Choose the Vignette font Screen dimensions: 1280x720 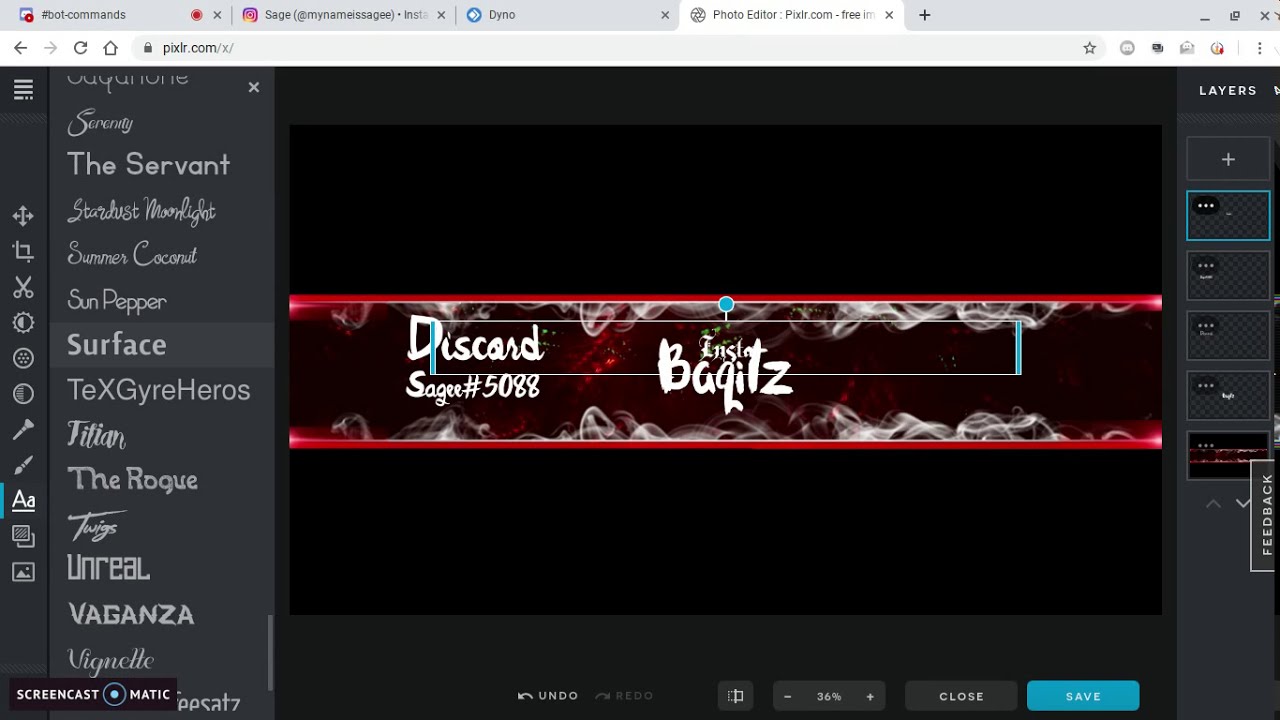pos(110,660)
